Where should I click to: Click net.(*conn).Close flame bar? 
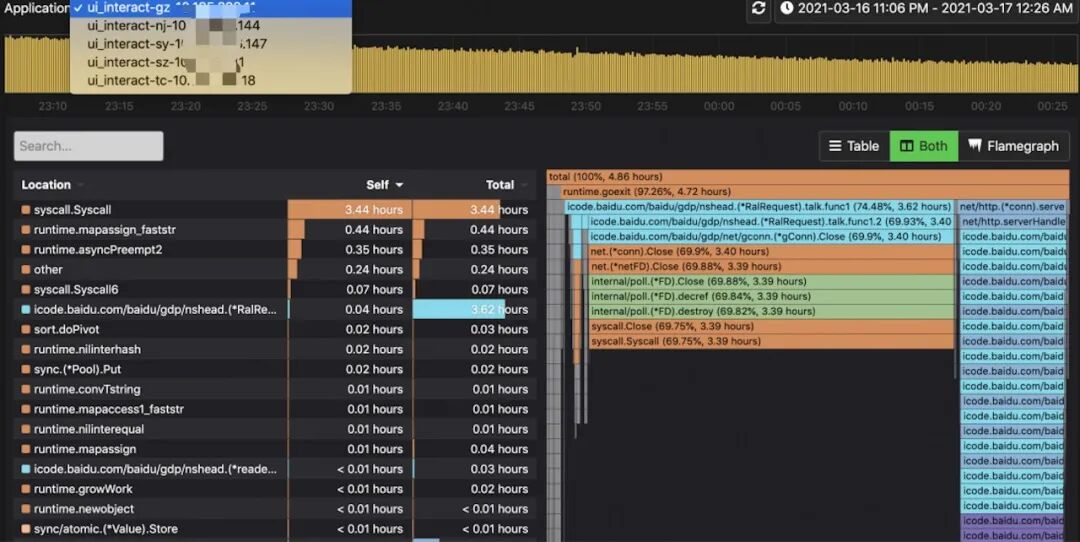point(771,251)
